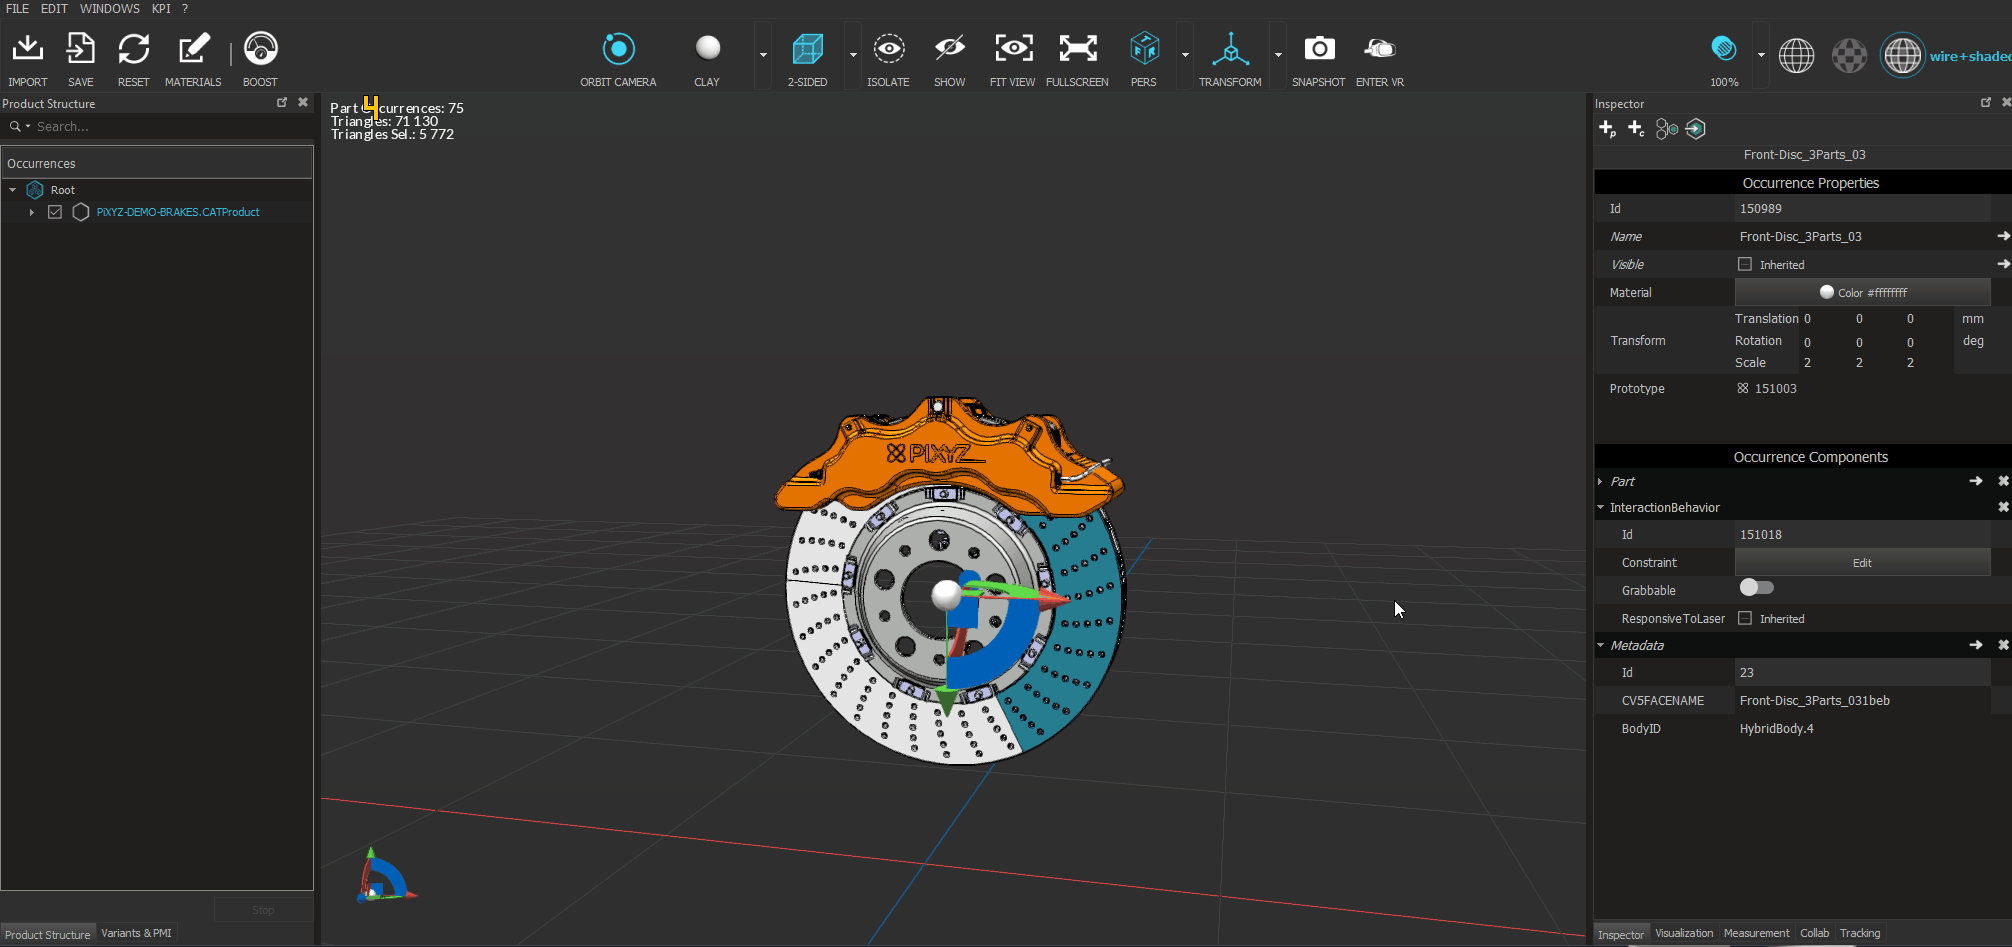Open the Materials editor icon

tap(194, 48)
